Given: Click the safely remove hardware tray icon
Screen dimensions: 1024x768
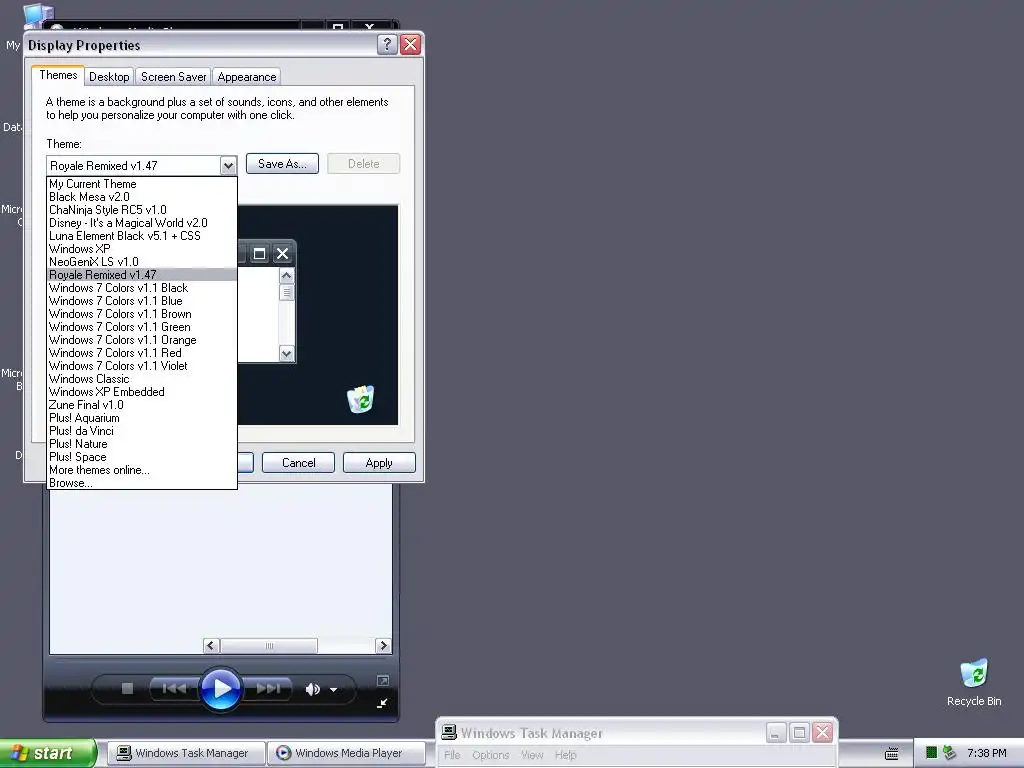Looking at the screenshot, I should pos(949,753).
